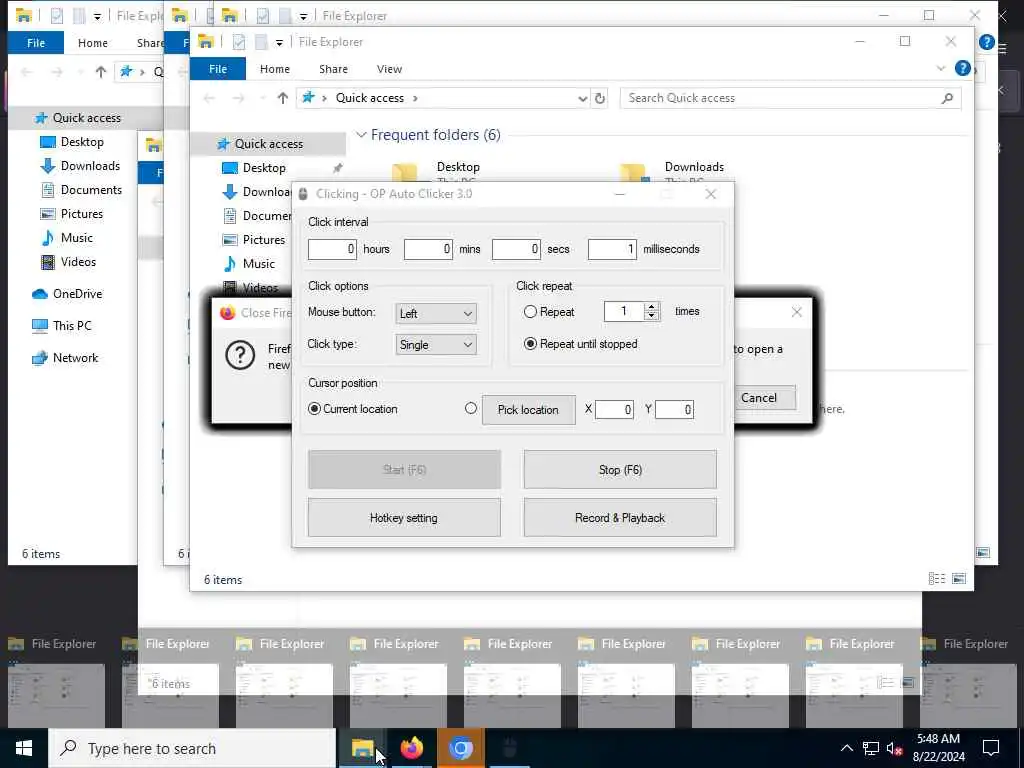Increase repeat times with the spinner arrows
The image size is (1024, 768).
tap(651, 307)
